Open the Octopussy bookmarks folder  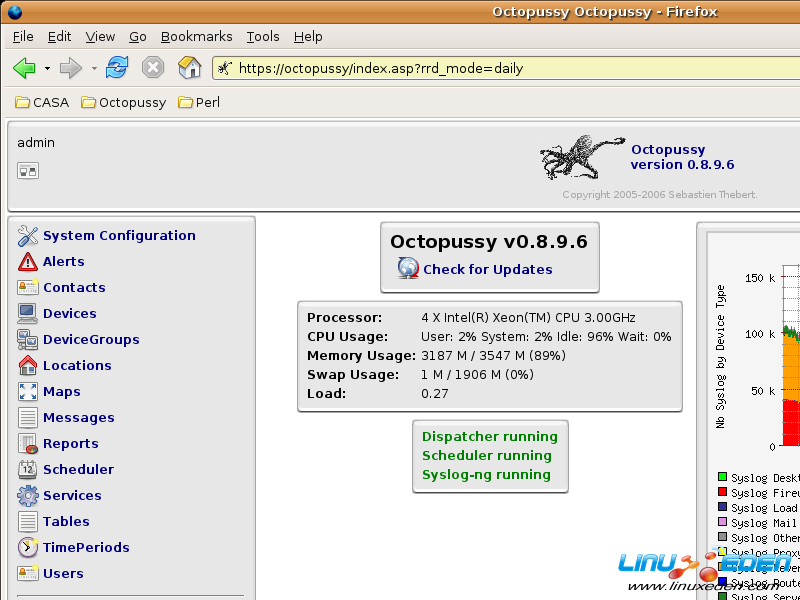[x=123, y=102]
